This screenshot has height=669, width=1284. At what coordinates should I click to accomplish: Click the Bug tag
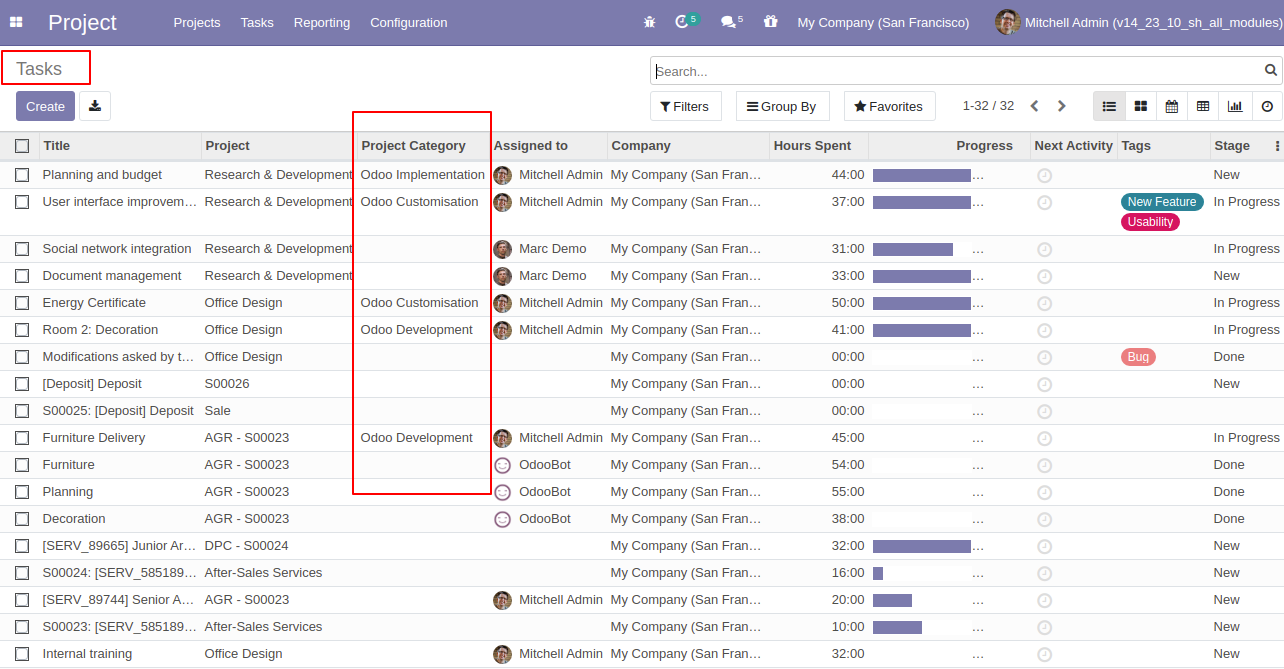tap(1138, 357)
